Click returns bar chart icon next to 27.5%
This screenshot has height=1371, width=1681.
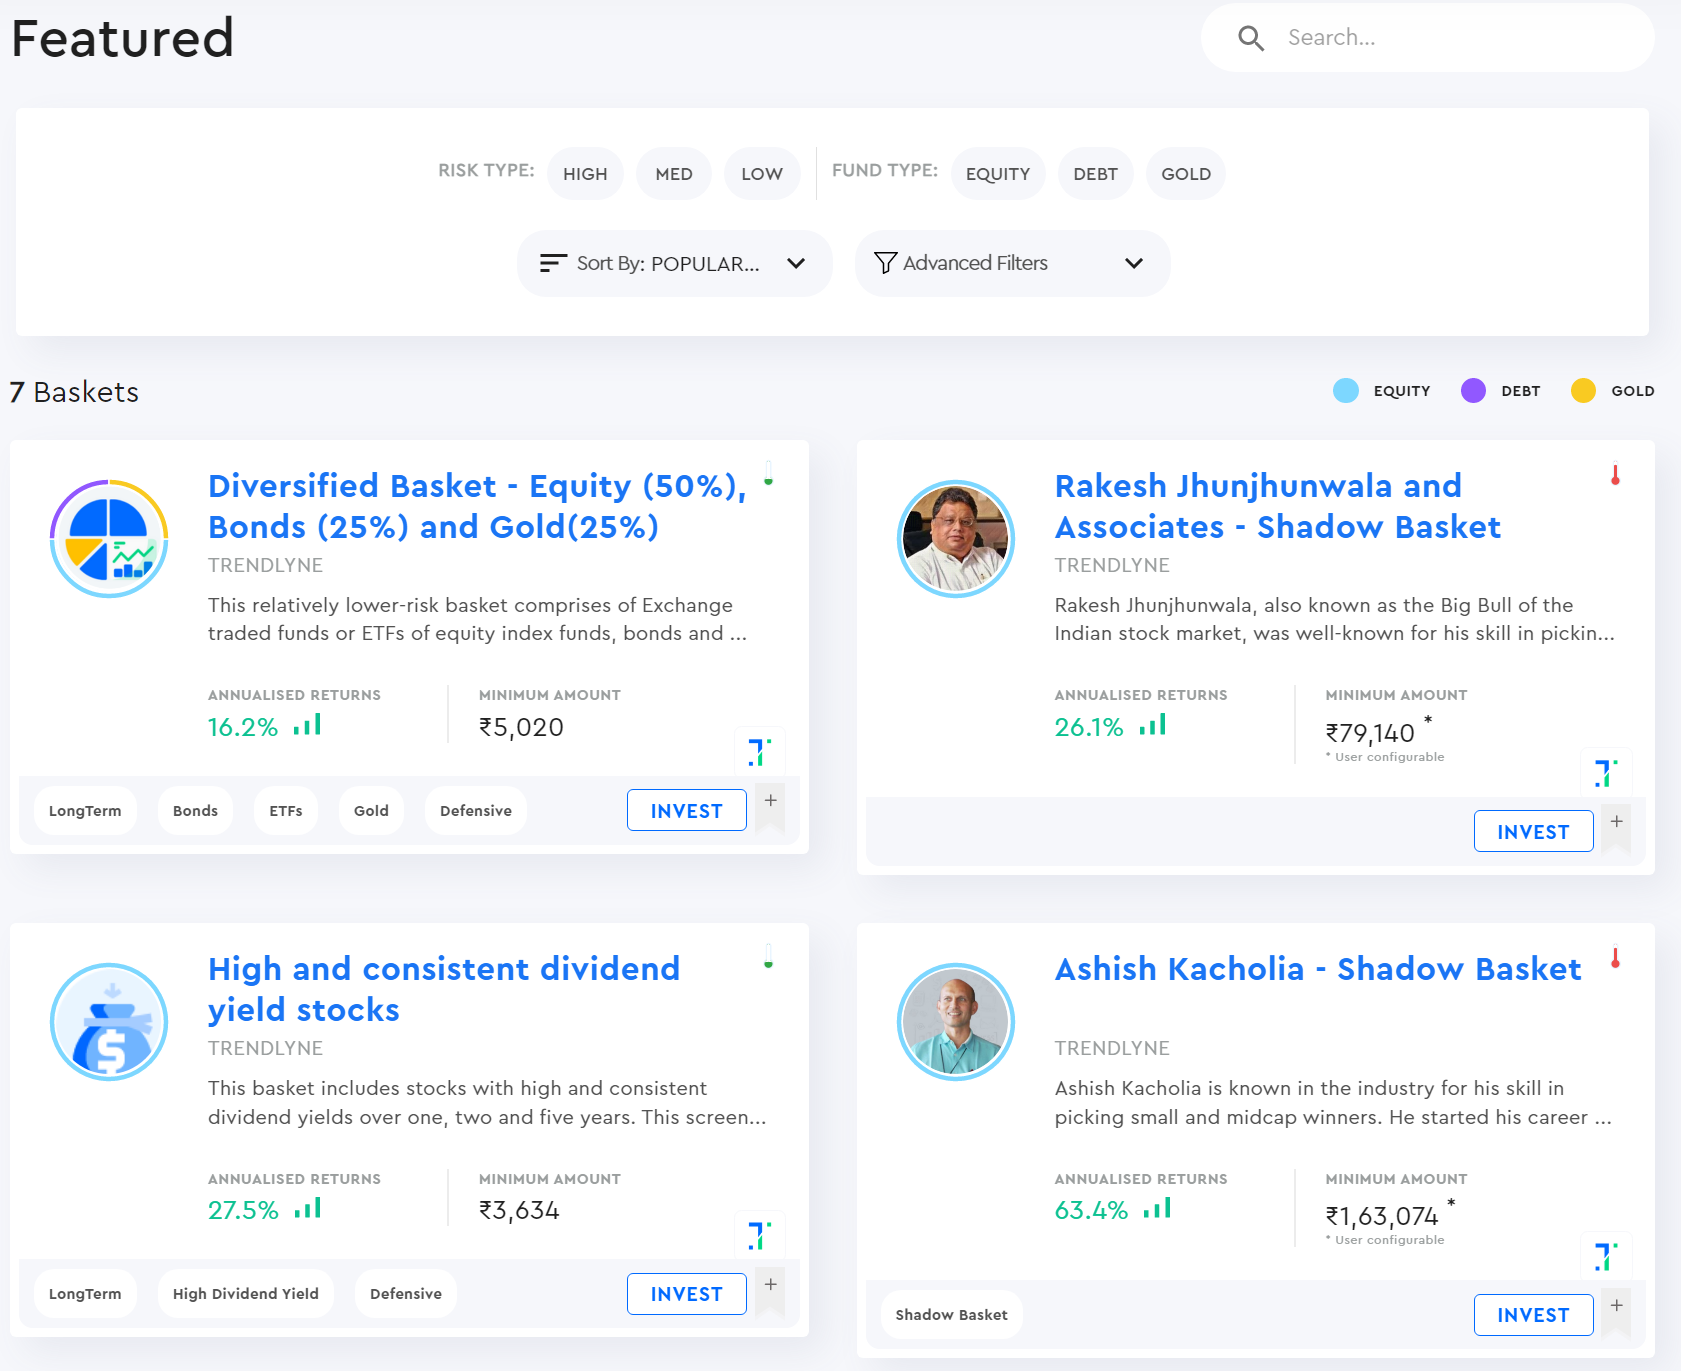[308, 1208]
